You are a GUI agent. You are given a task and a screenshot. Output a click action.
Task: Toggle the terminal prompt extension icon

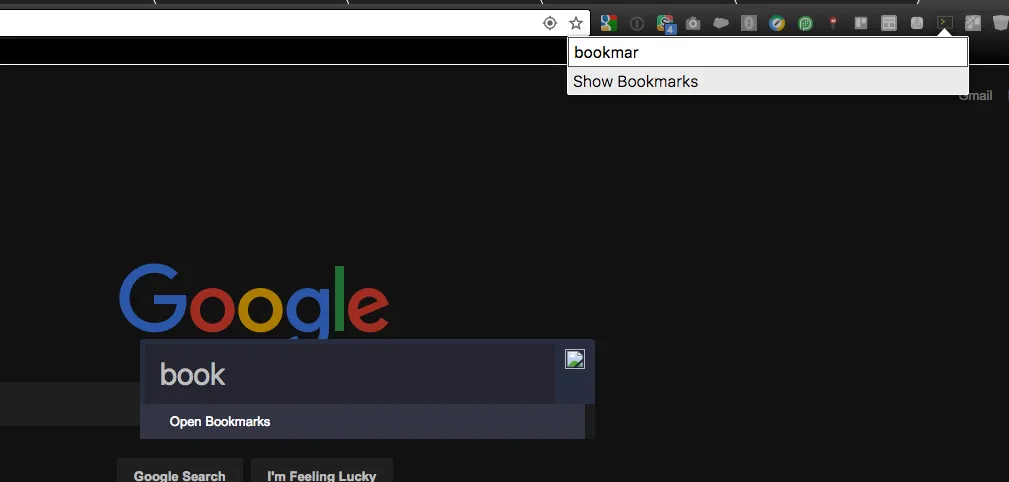tap(945, 23)
